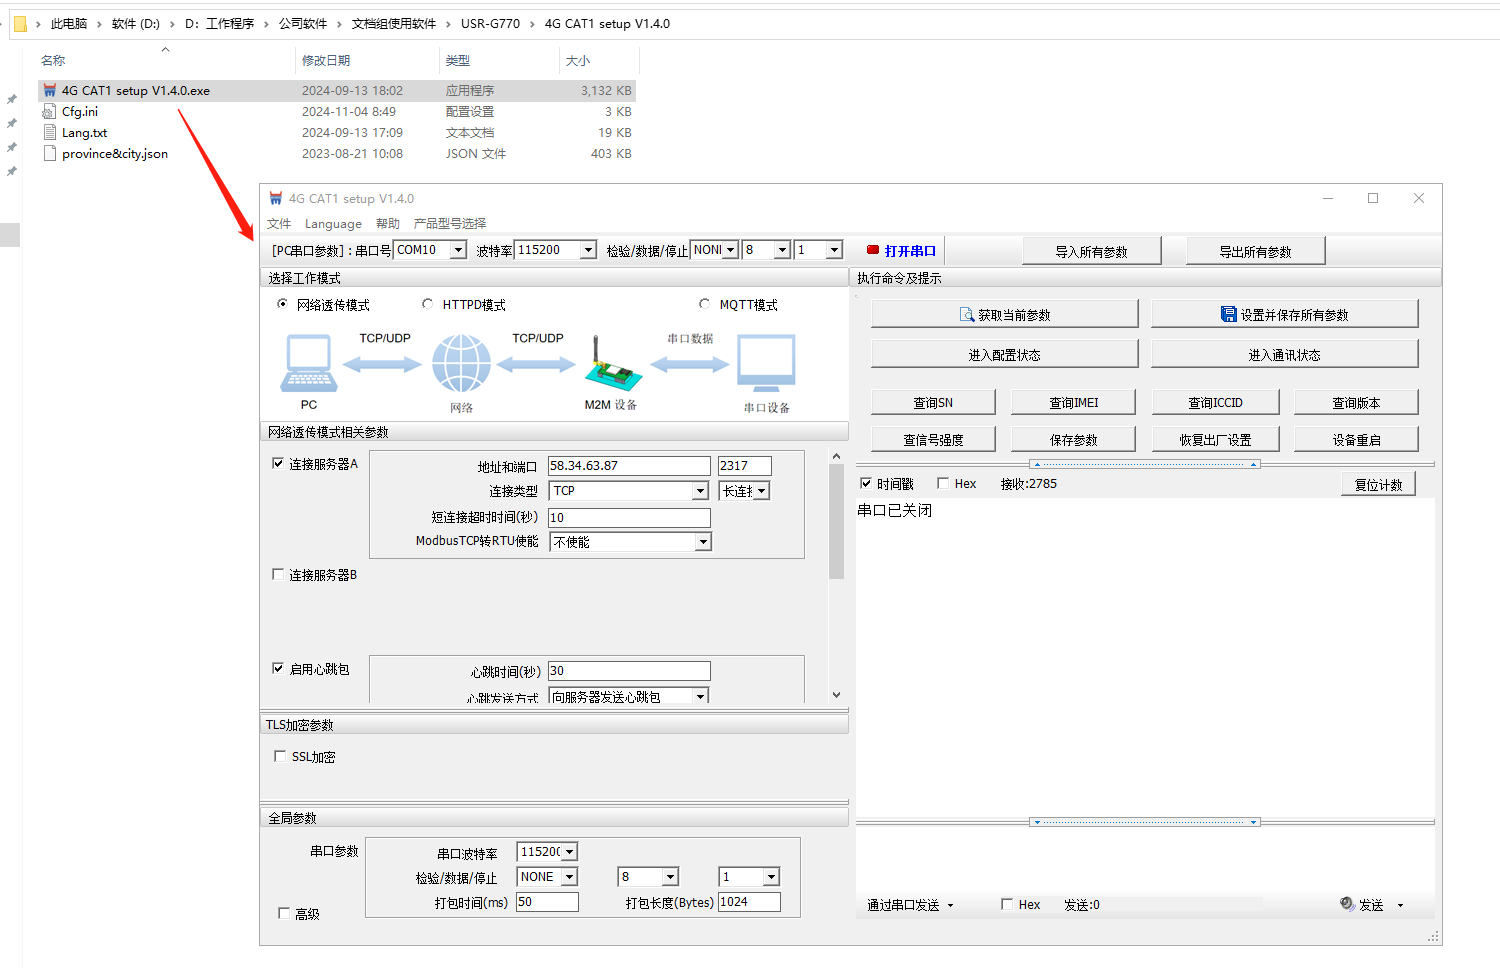Open the 产品型号选择 menu
The width and height of the screenshot is (1500, 968).
pos(449,224)
